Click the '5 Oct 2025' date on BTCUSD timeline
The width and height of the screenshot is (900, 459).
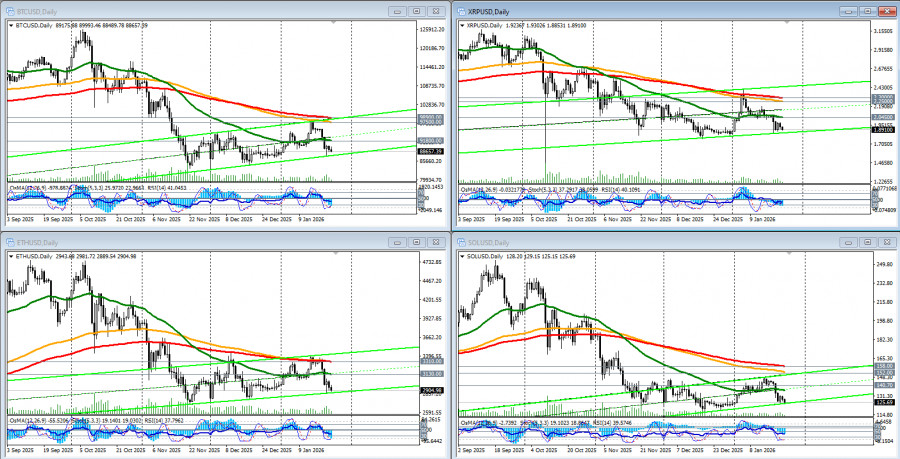click(93, 219)
